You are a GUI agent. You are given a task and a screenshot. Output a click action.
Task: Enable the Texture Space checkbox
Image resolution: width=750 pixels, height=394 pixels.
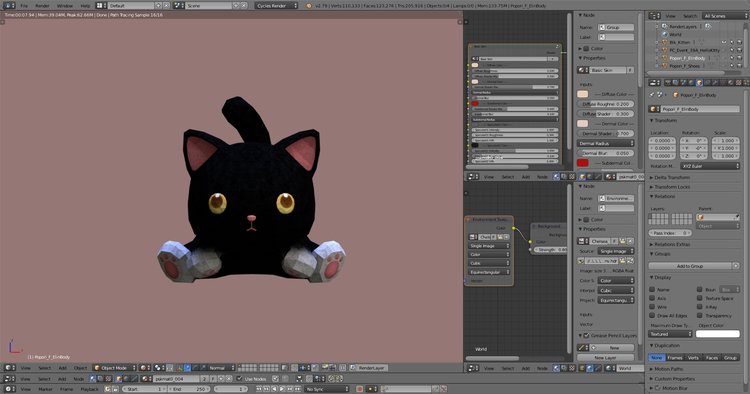tap(699, 298)
